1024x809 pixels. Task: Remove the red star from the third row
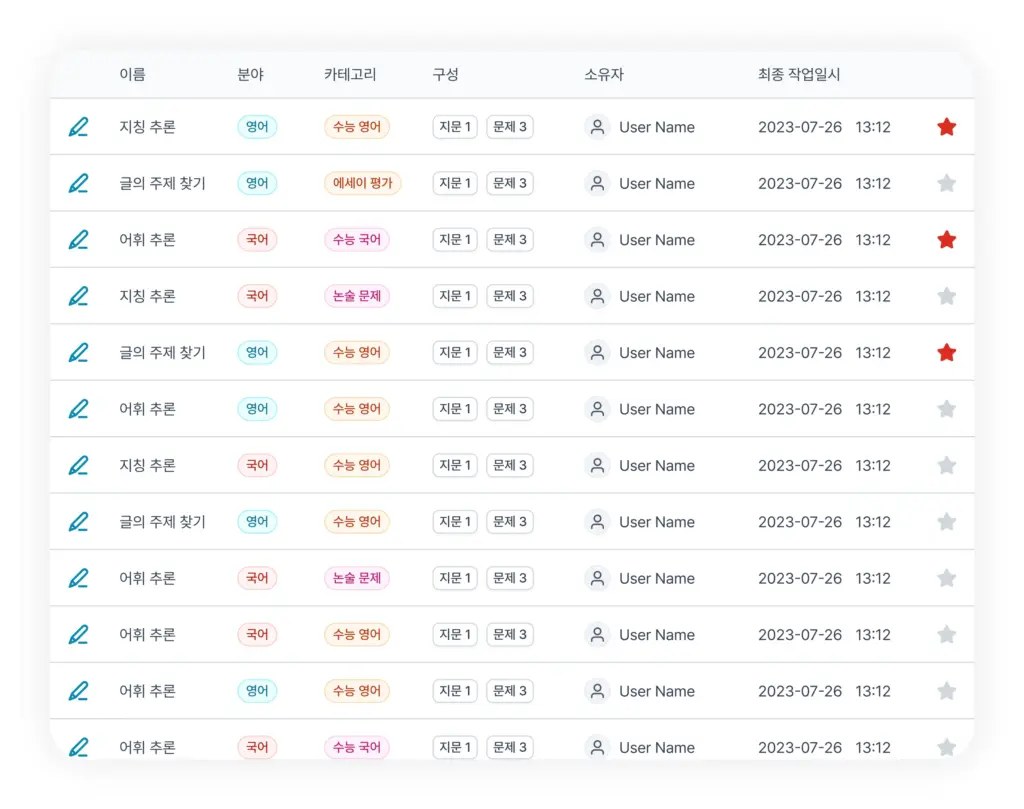(946, 240)
